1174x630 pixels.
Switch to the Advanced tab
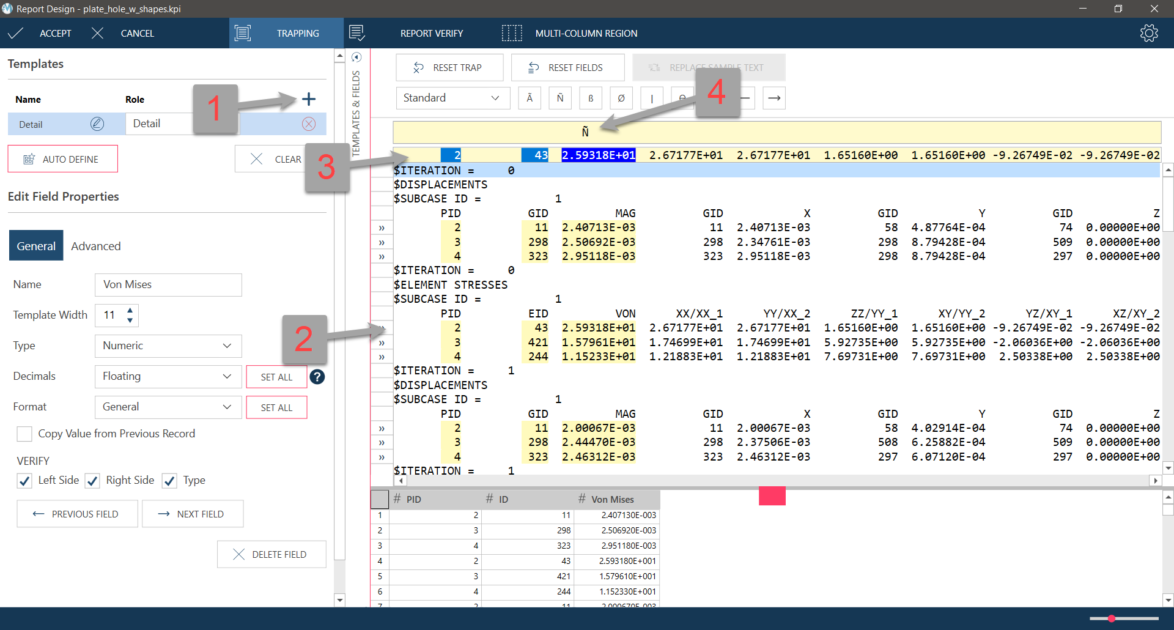pyautogui.click(x=96, y=246)
